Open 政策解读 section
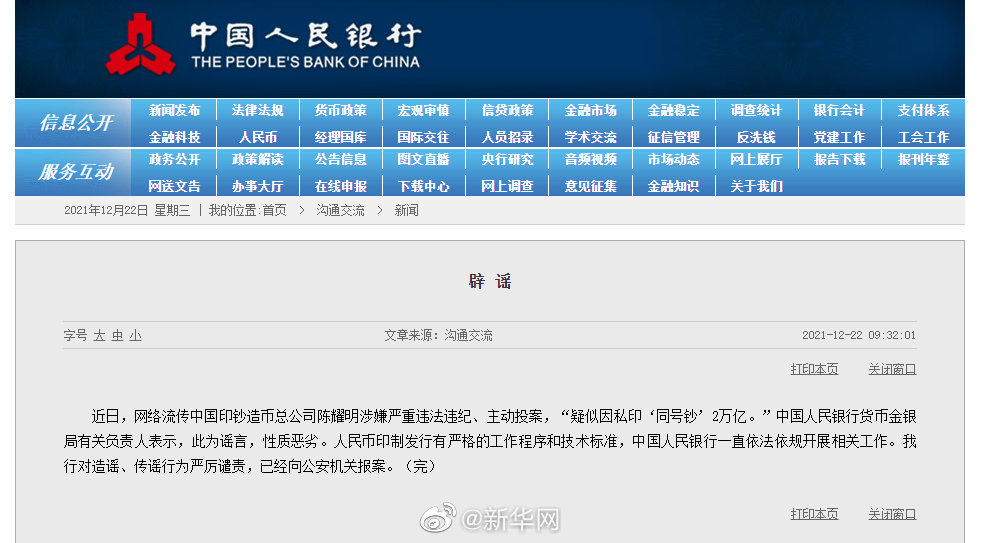Image resolution: width=984 pixels, height=543 pixels. (x=257, y=159)
